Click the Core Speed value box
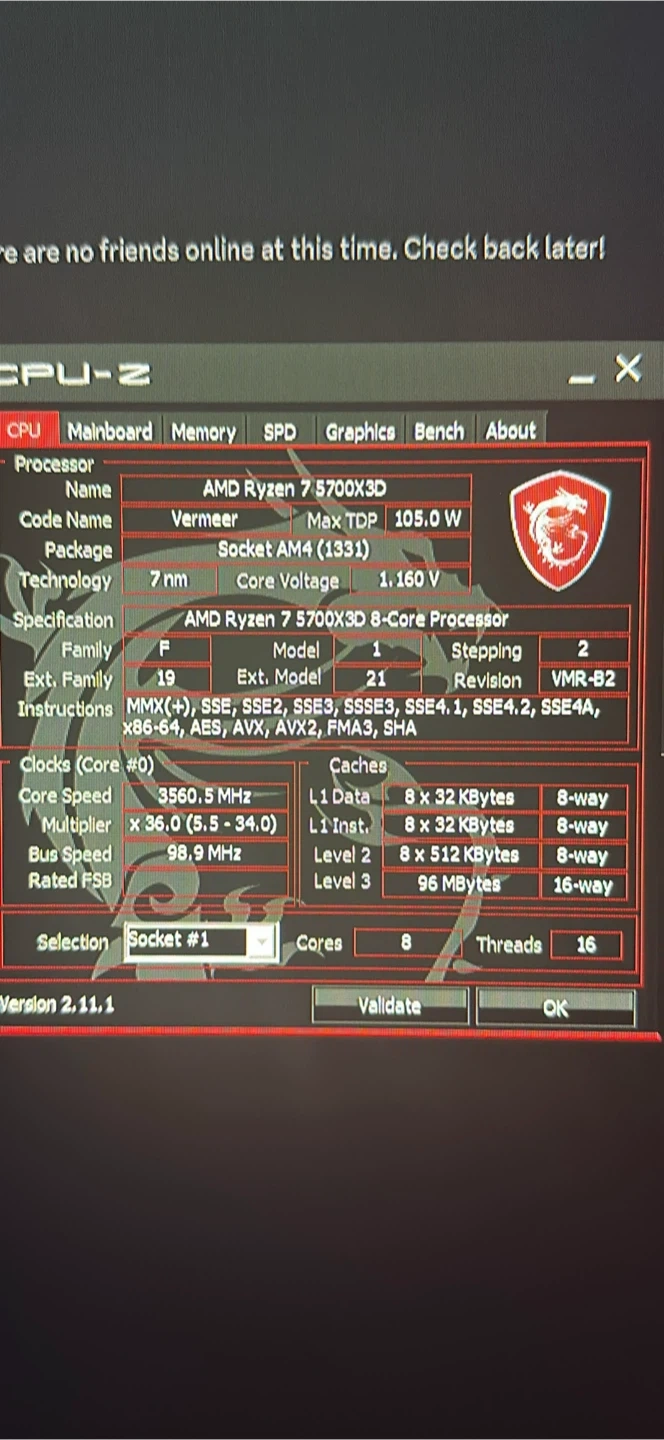 point(205,796)
